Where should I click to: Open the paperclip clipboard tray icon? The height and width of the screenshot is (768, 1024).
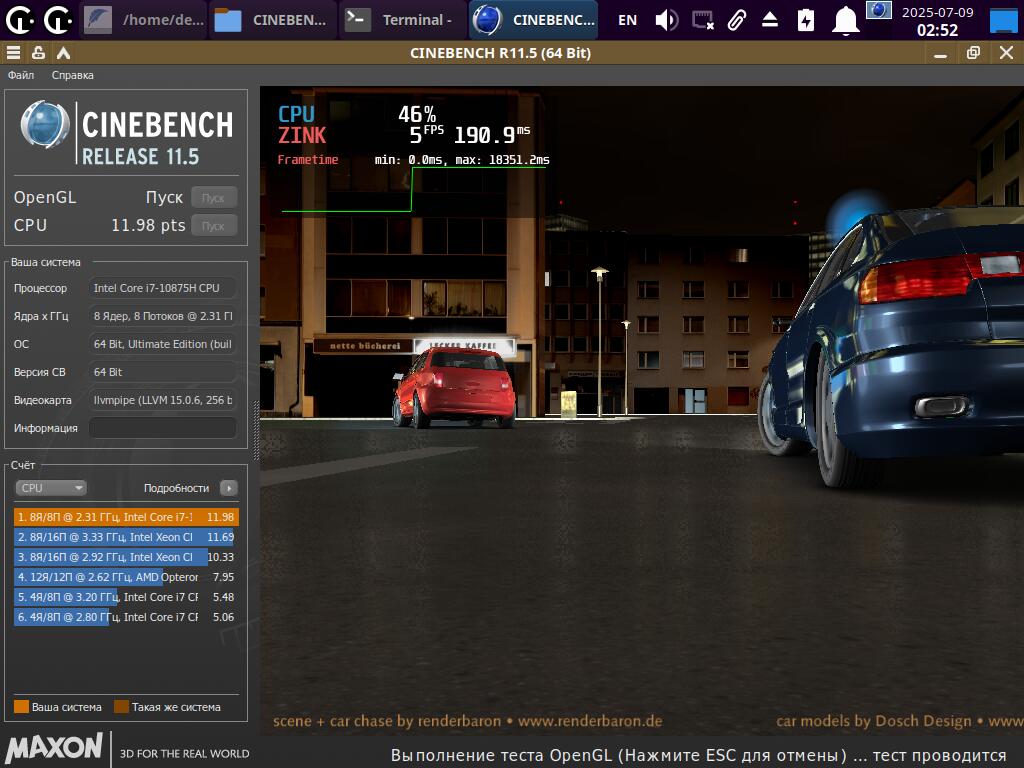737,20
